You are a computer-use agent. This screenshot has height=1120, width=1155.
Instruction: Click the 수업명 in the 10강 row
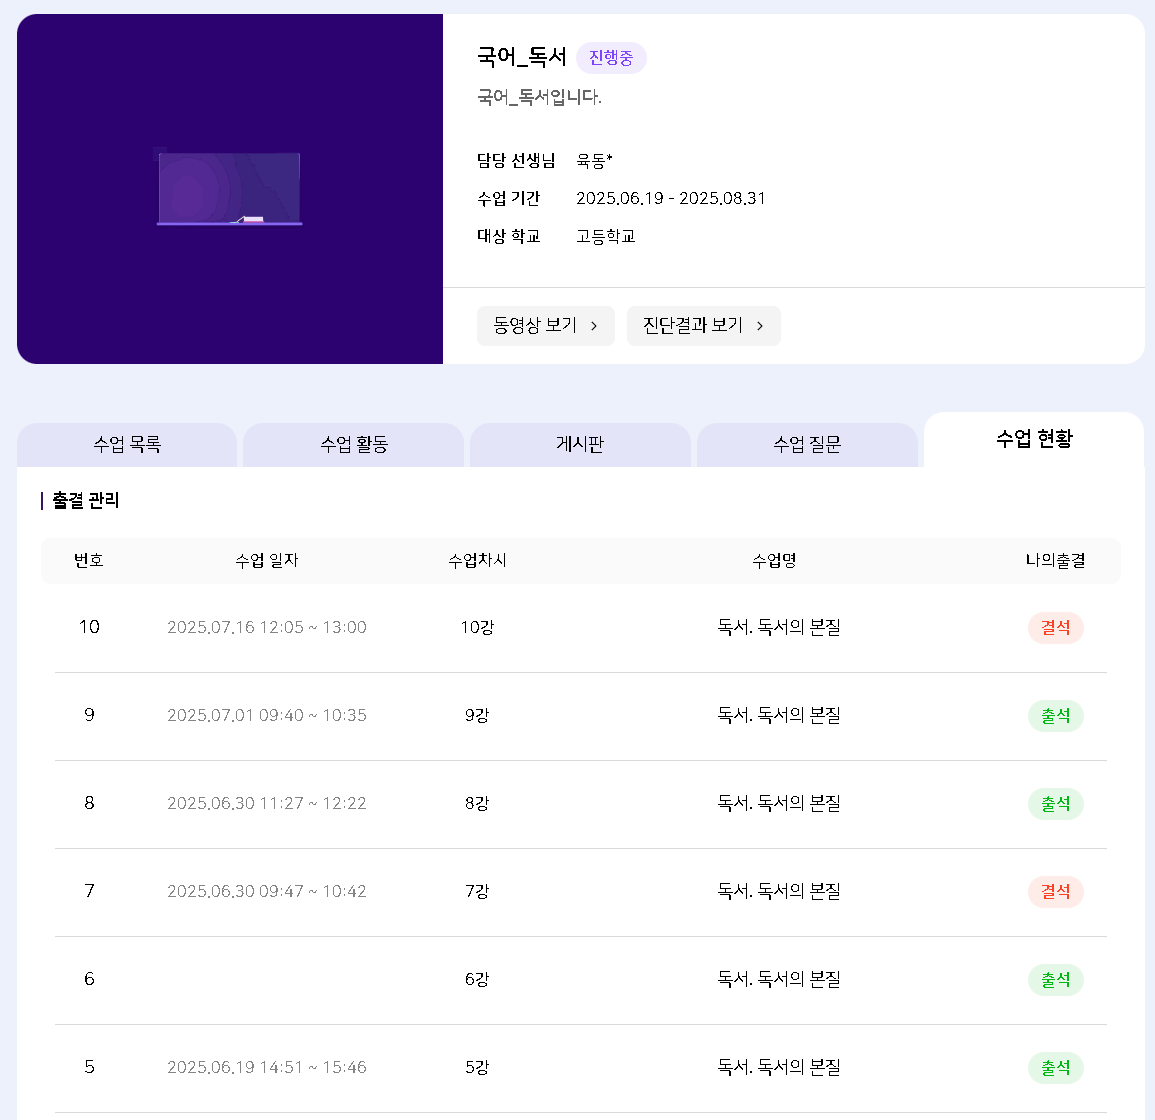[778, 628]
